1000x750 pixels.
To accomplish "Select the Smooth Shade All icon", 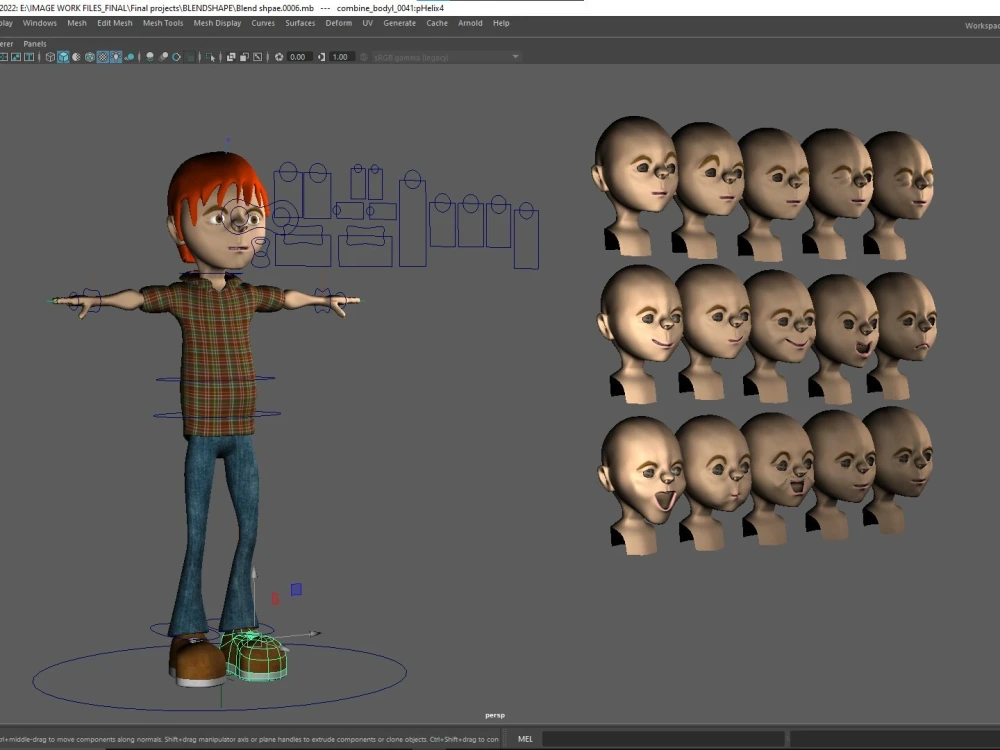I will click(63, 57).
